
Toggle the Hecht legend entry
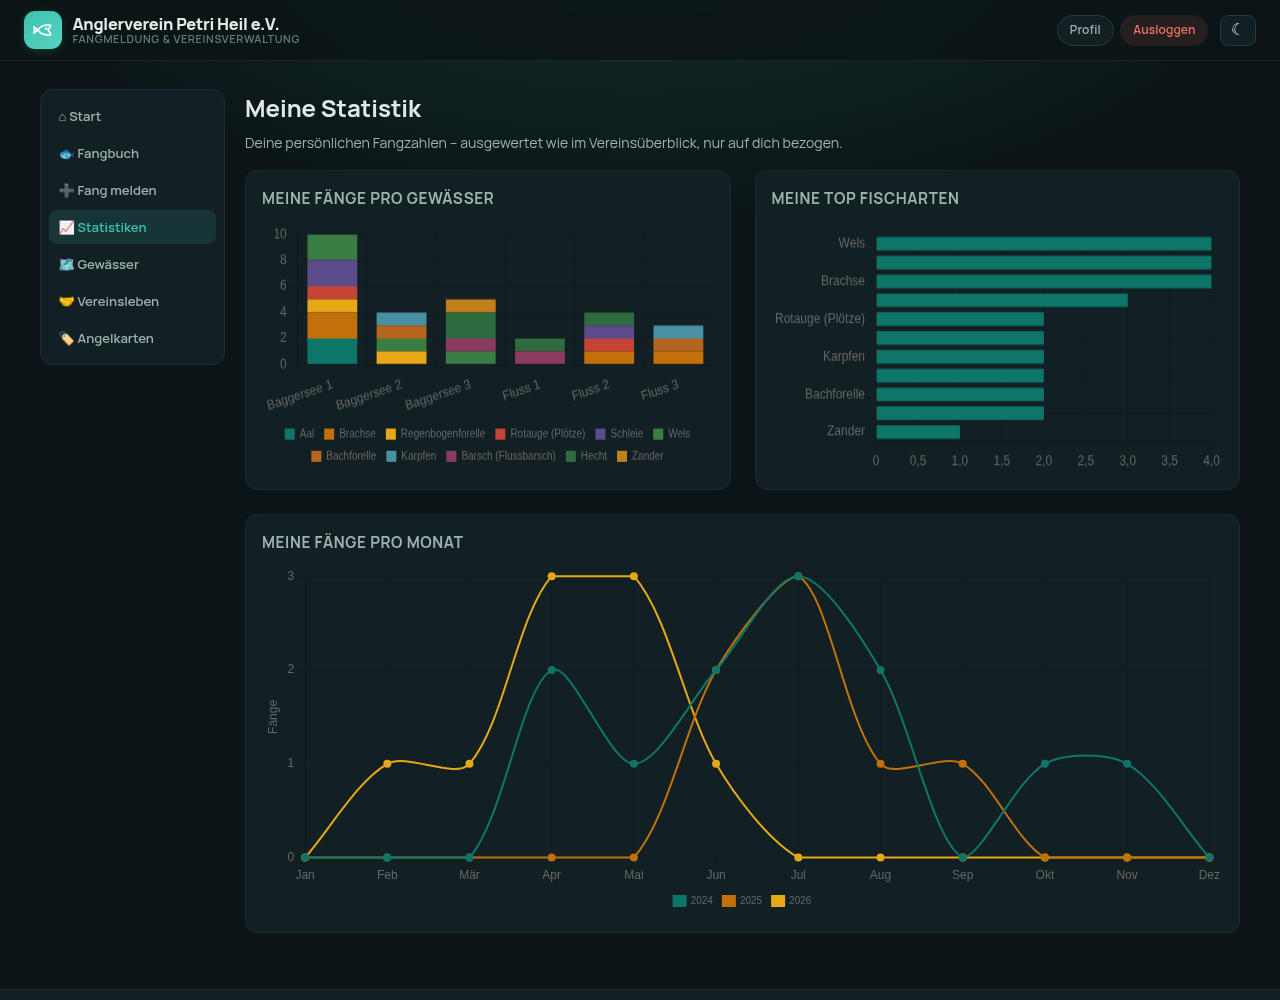pyautogui.click(x=586, y=456)
